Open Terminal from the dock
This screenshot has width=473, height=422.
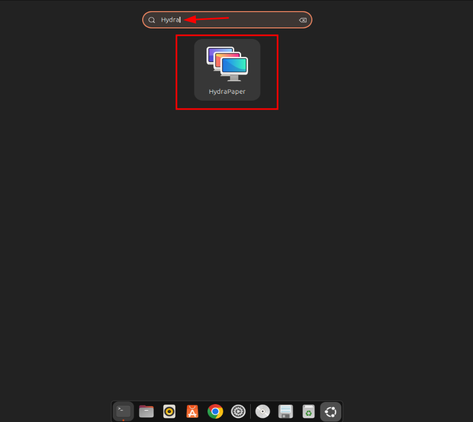click(x=123, y=411)
